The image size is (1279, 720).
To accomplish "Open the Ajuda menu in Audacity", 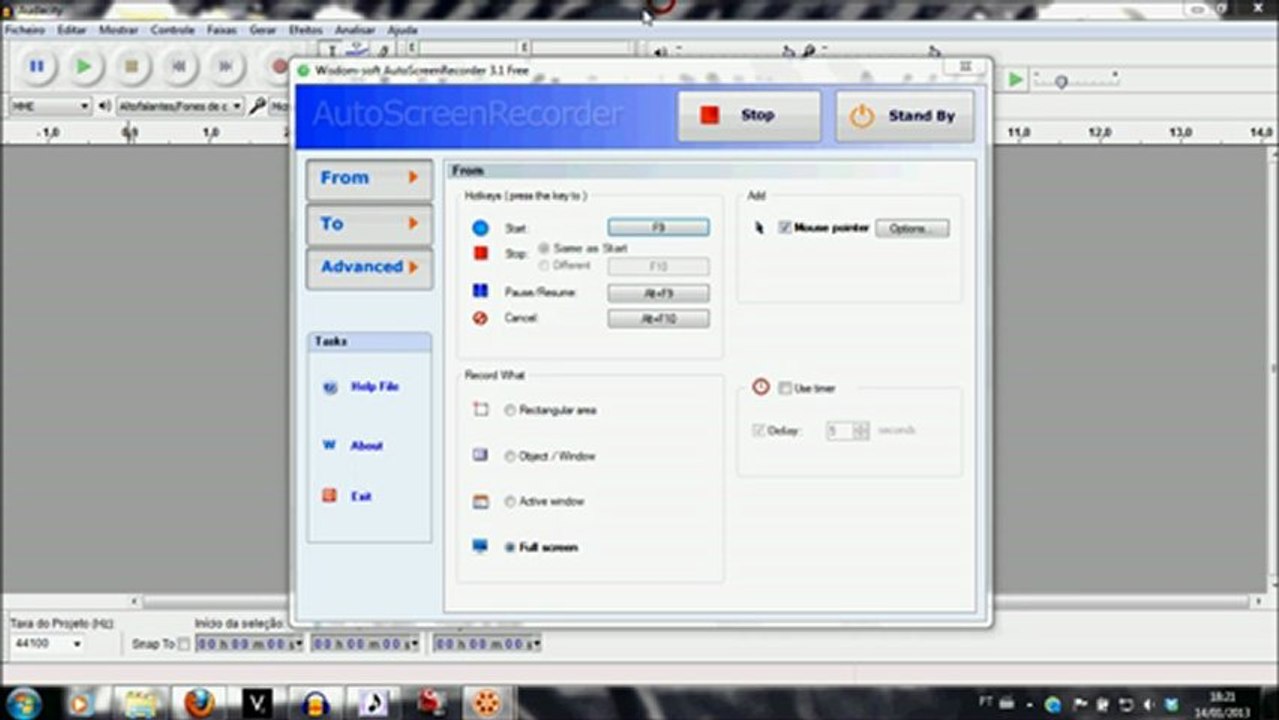I will (402, 30).
